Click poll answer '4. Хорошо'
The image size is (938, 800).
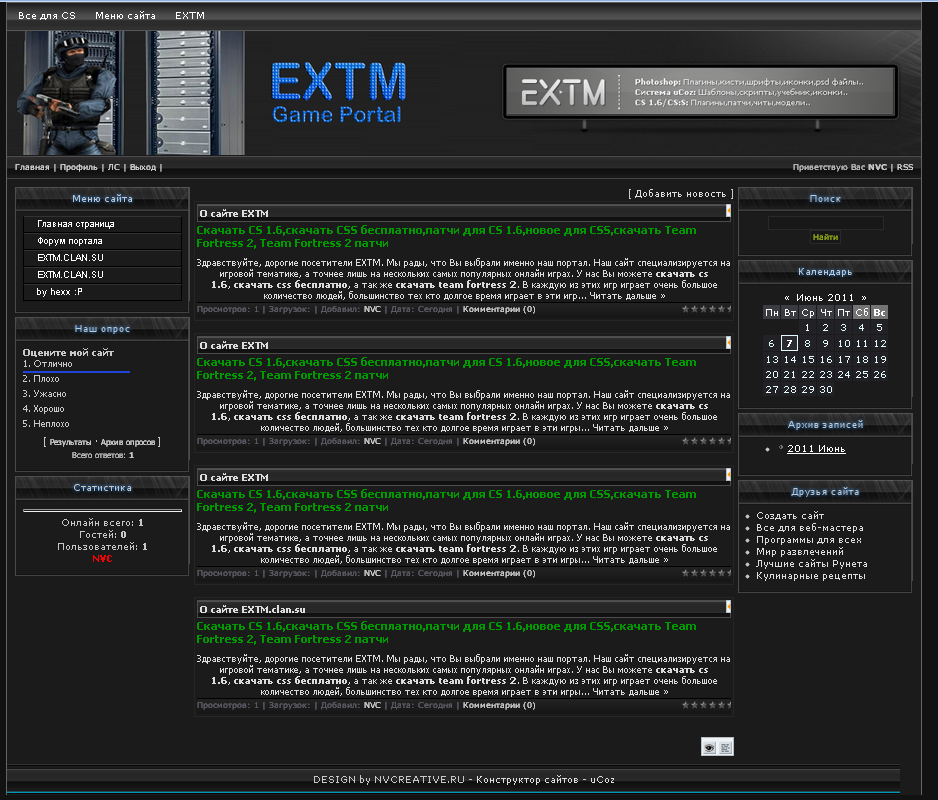[x=43, y=409]
